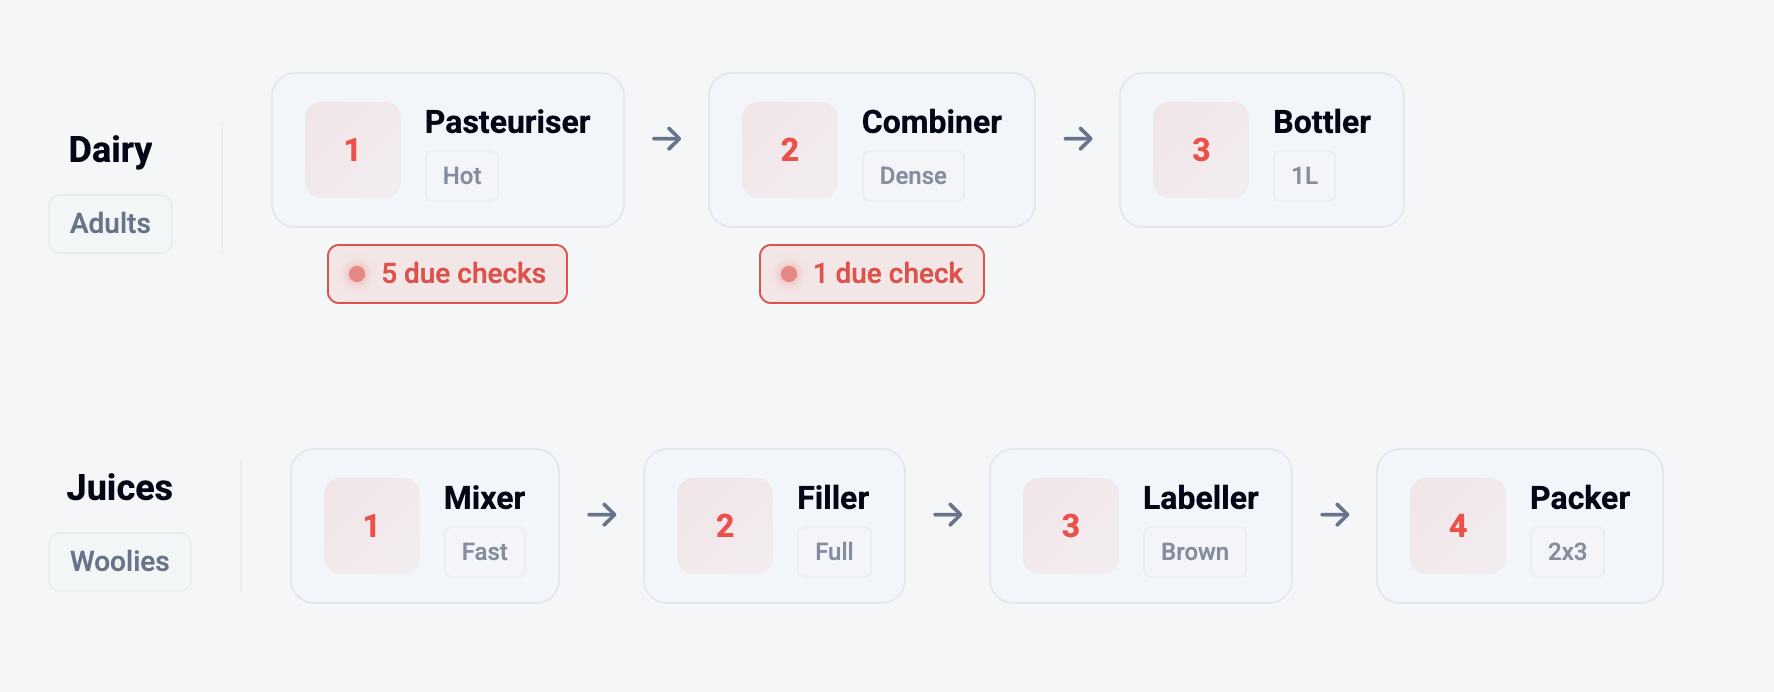
Task: Click the Labeller step number 3 badge
Action: tap(1070, 526)
